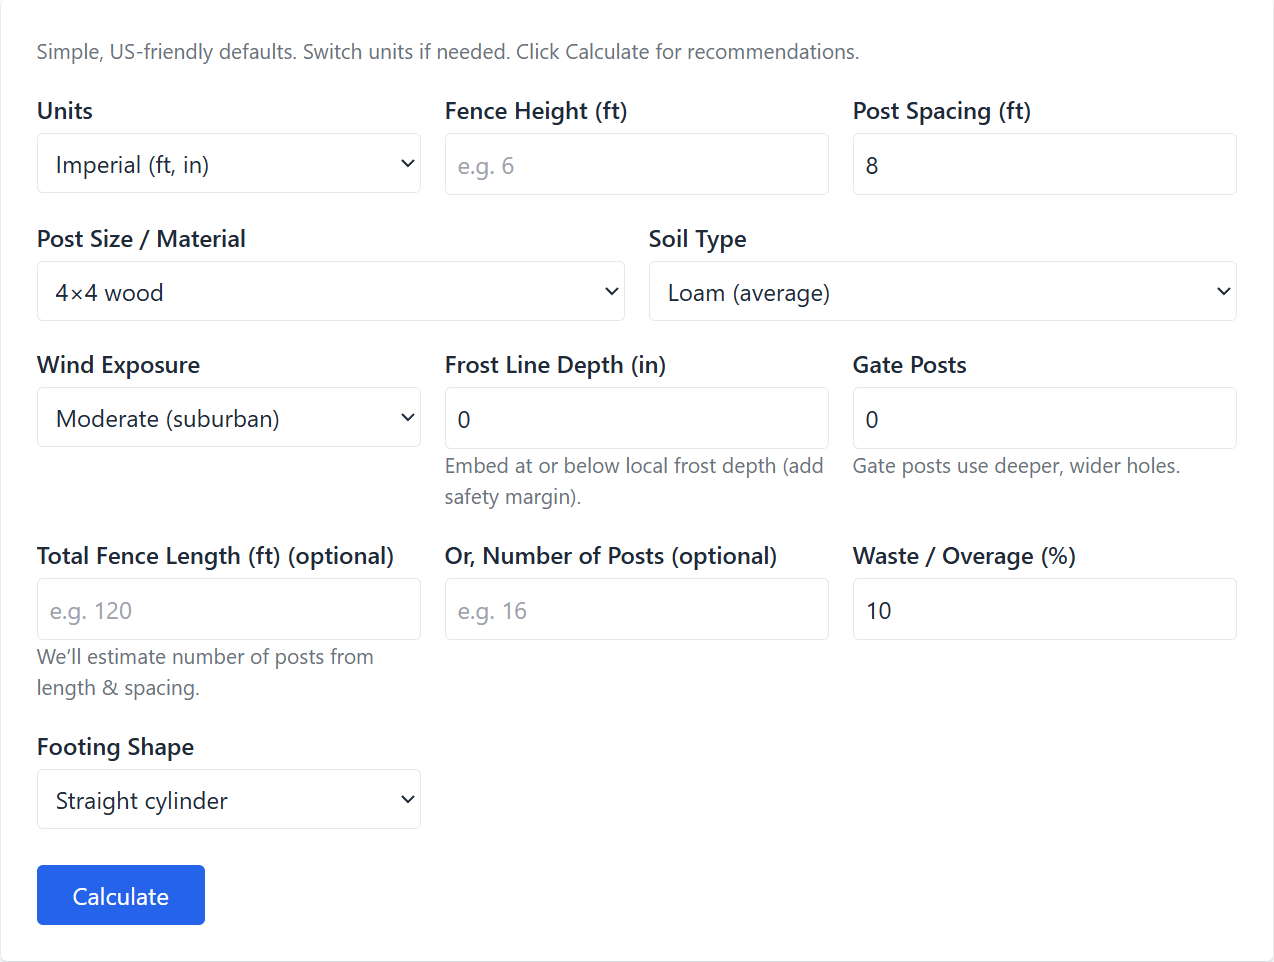Select the Gate Posts input
The width and height of the screenshot is (1274, 962).
[x=1044, y=419]
